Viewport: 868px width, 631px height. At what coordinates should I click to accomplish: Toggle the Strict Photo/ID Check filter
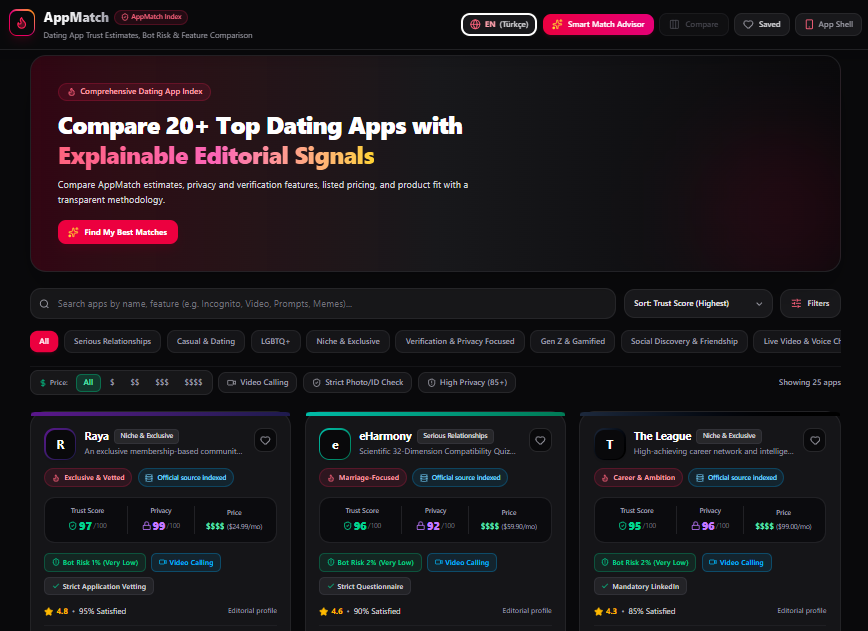click(358, 382)
